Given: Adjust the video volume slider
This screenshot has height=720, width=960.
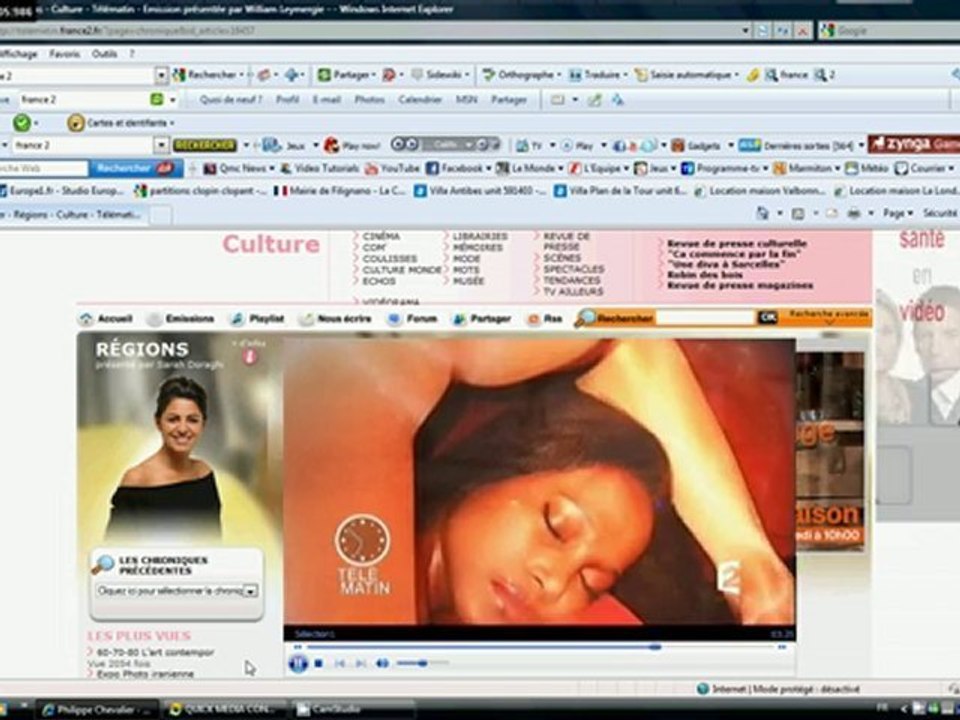Looking at the screenshot, I should [x=422, y=662].
